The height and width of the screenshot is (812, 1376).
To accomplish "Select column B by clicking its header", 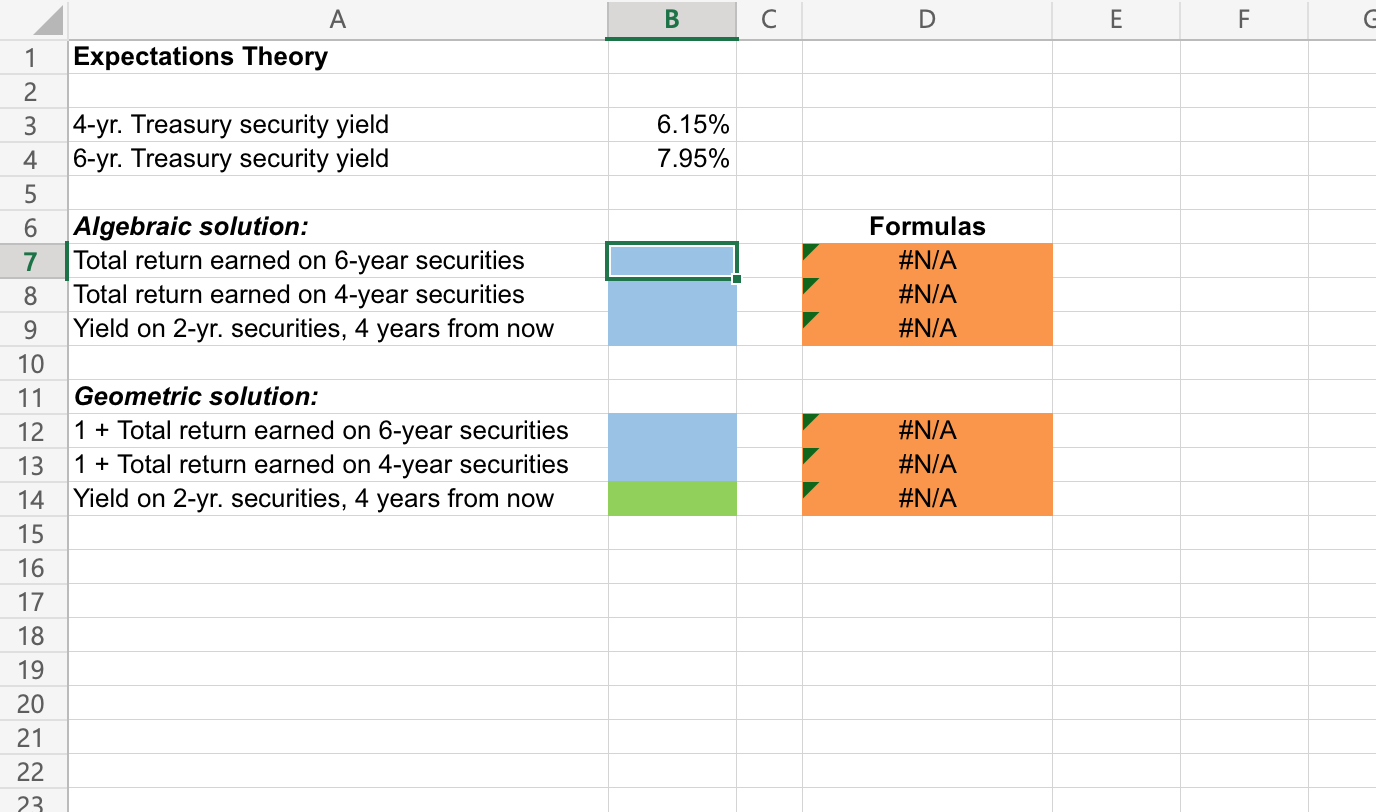I will (671, 18).
